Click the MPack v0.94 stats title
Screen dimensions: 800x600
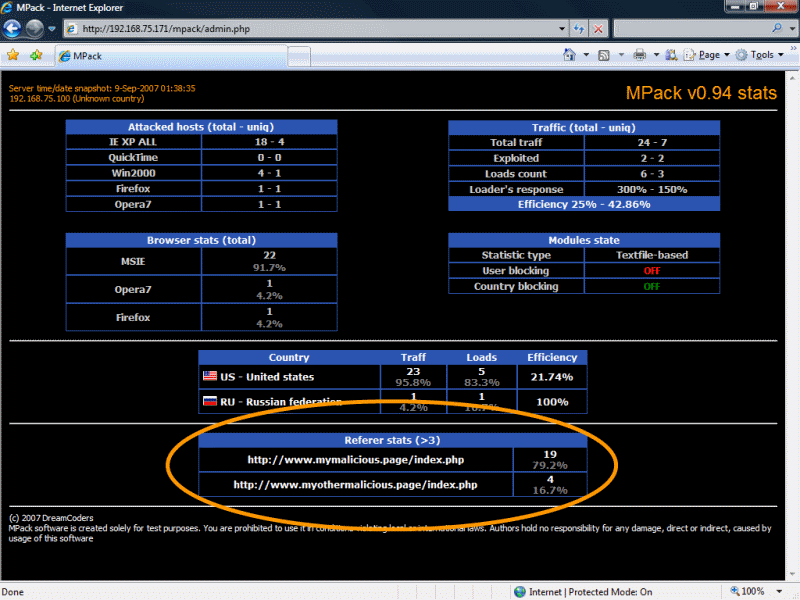tap(701, 93)
